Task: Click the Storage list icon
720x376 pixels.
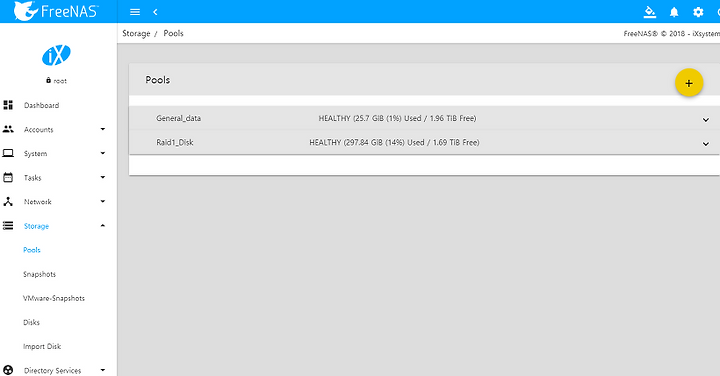Action: pos(8,225)
